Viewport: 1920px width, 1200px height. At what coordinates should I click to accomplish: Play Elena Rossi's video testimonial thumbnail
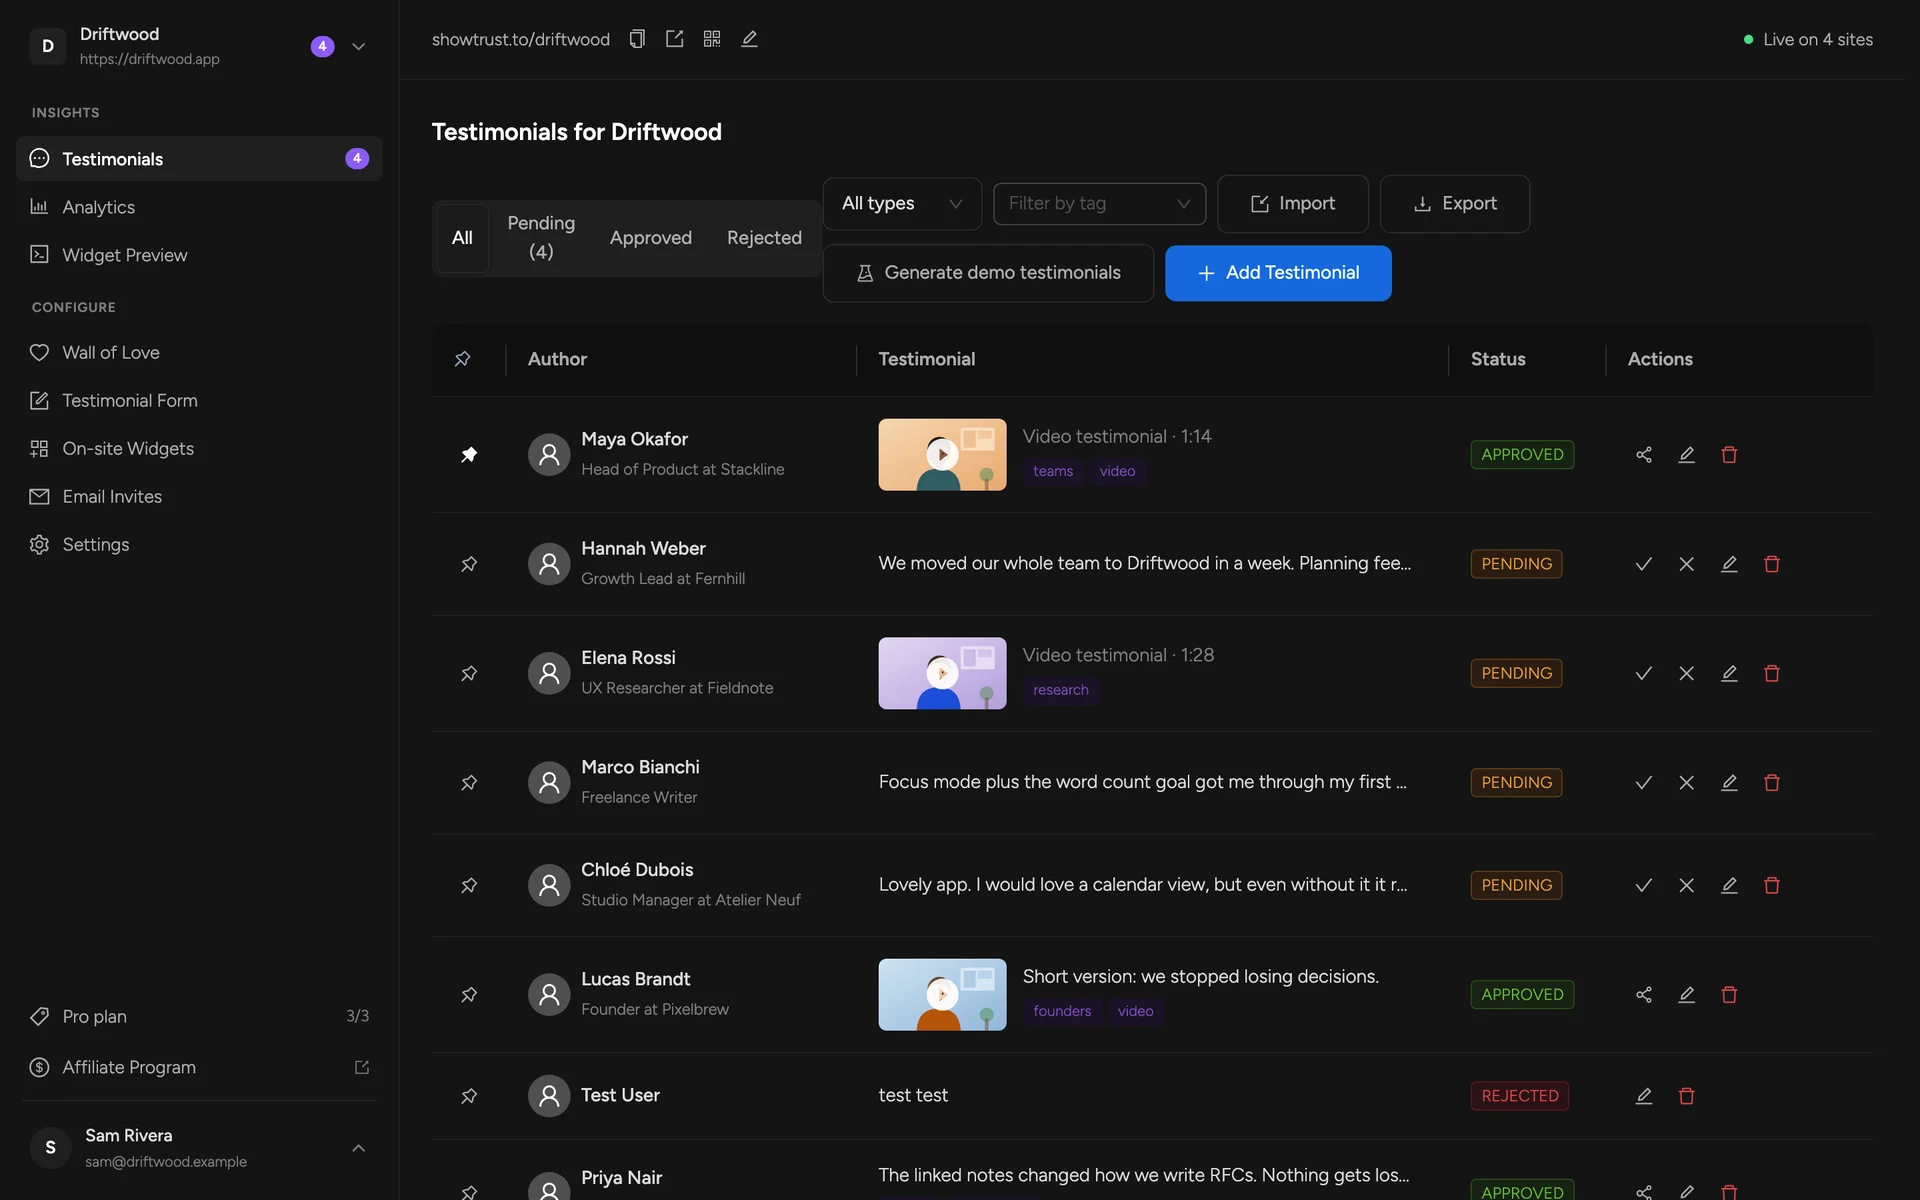point(942,674)
